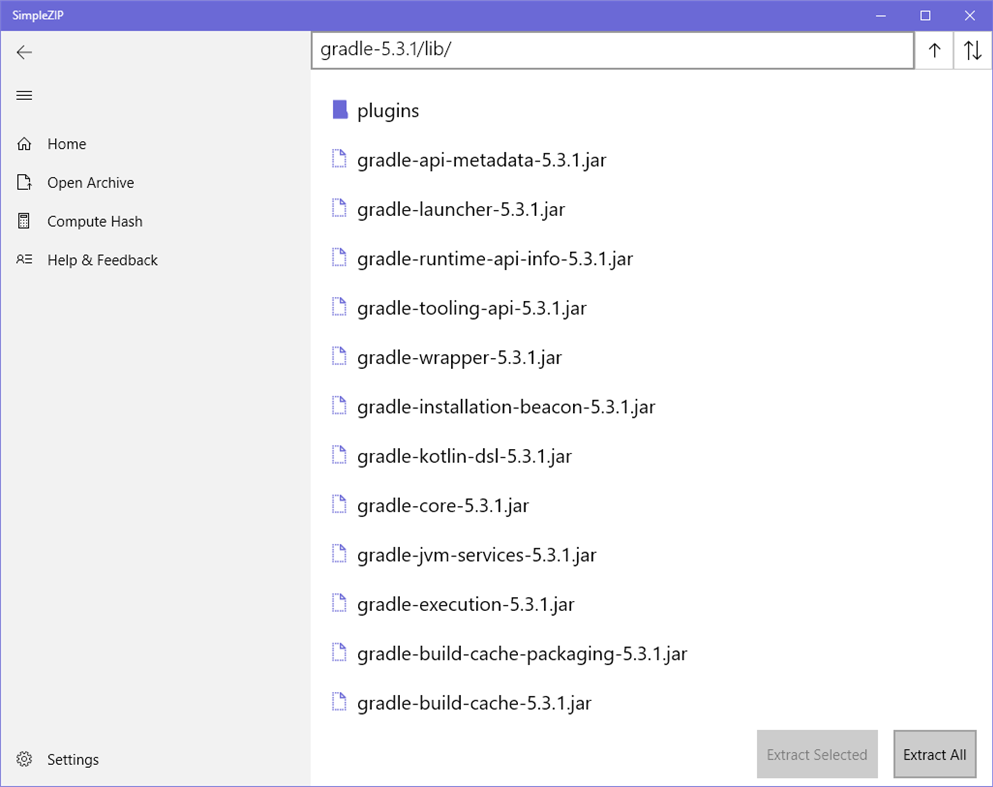The image size is (993, 787).
Task: Select the Home navigation entry
Action: pyautogui.click(x=66, y=143)
